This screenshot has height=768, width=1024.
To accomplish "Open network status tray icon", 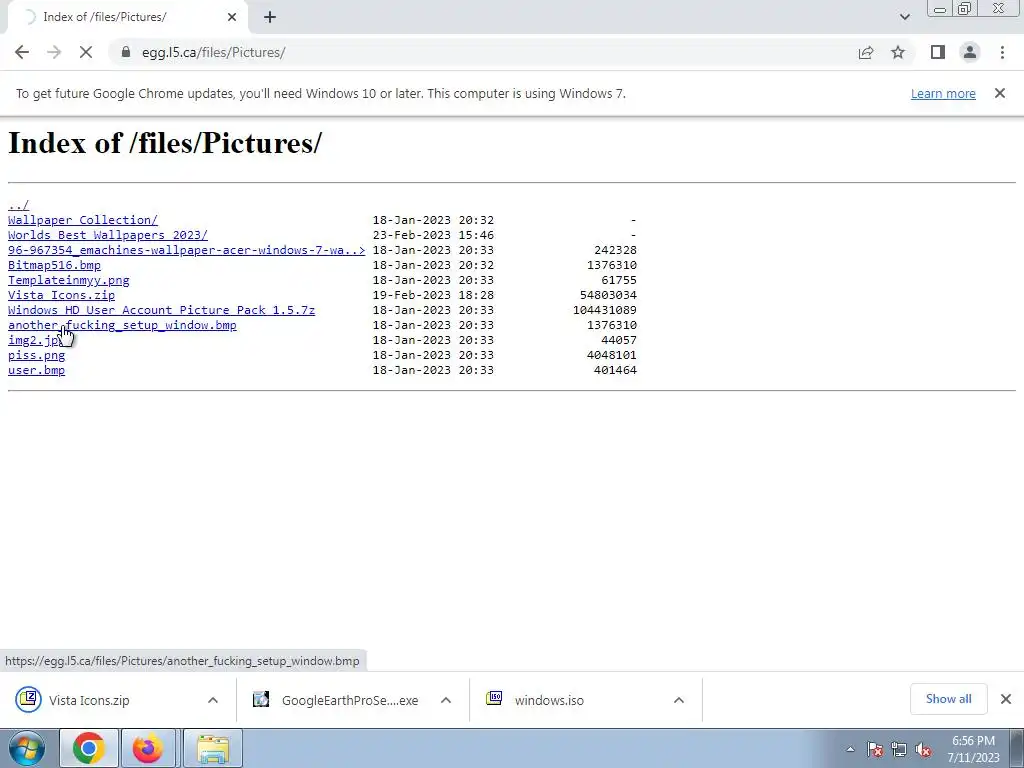I will pos(899,749).
